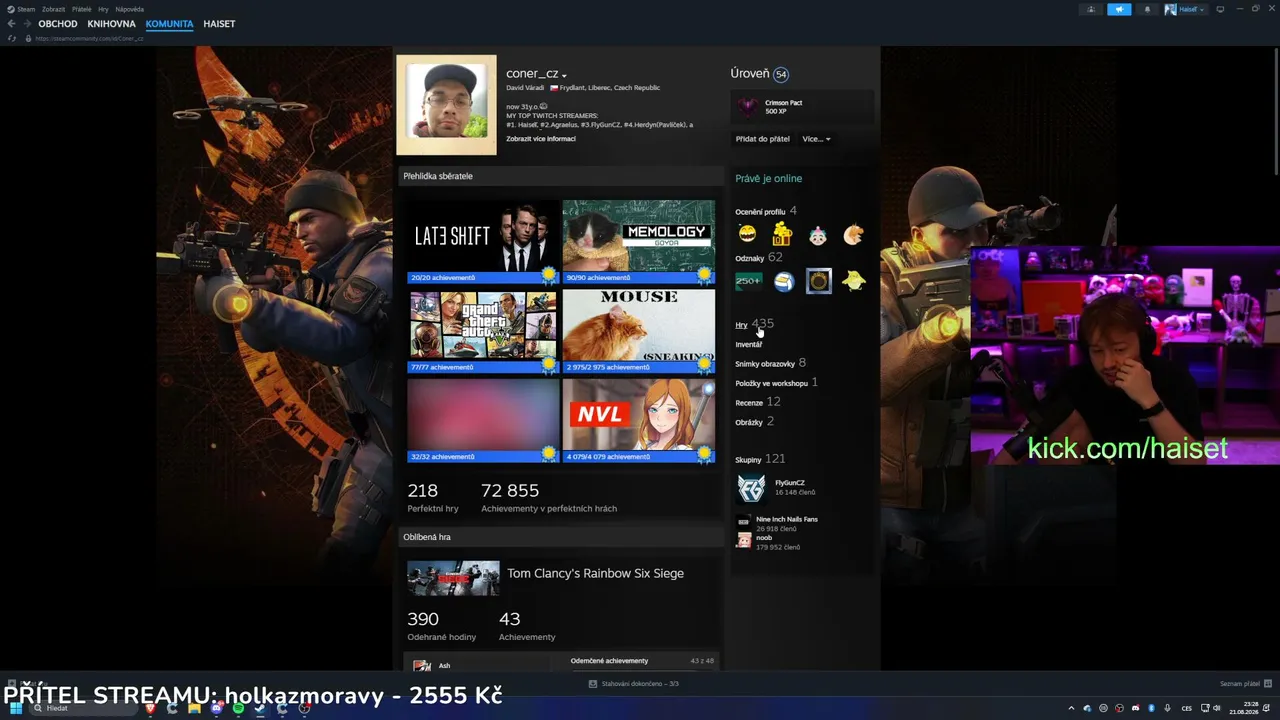The height and width of the screenshot is (720, 1280).
Task: Switch to Big Picture mode icon
Action: tap(1220, 9)
